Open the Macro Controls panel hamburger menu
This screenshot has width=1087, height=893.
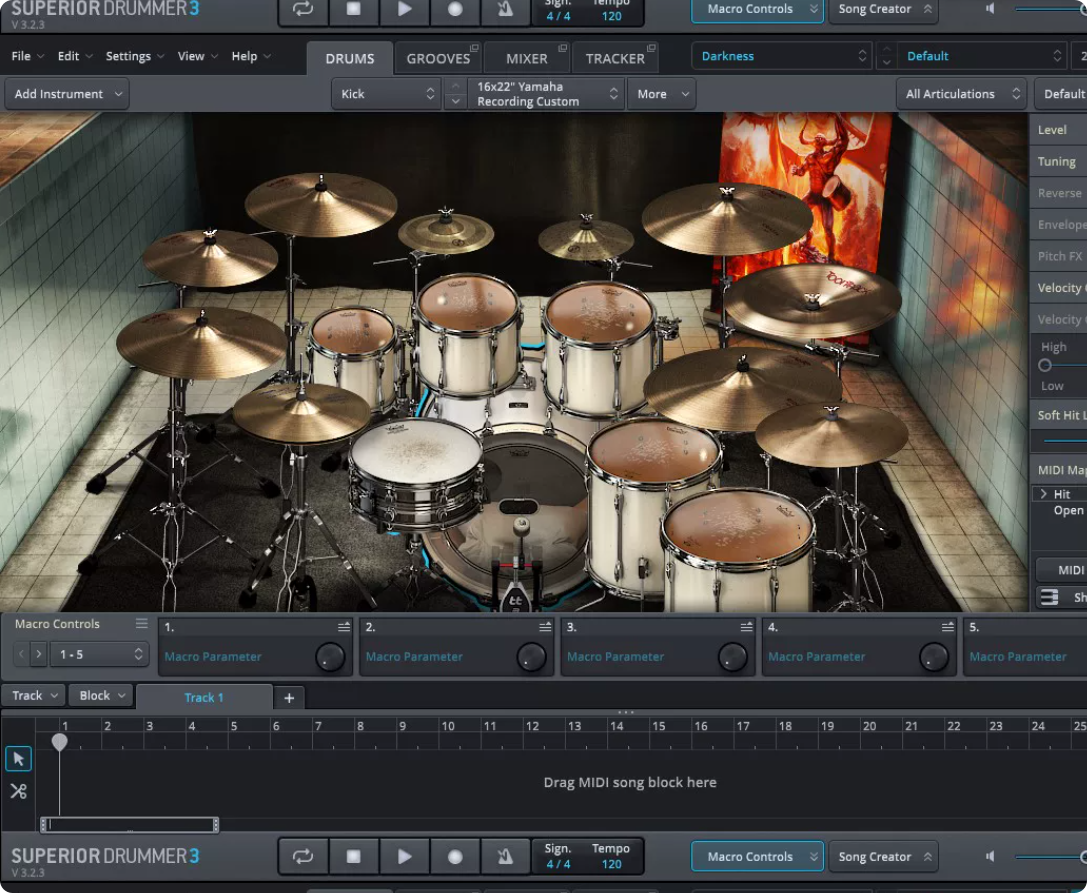click(141, 624)
